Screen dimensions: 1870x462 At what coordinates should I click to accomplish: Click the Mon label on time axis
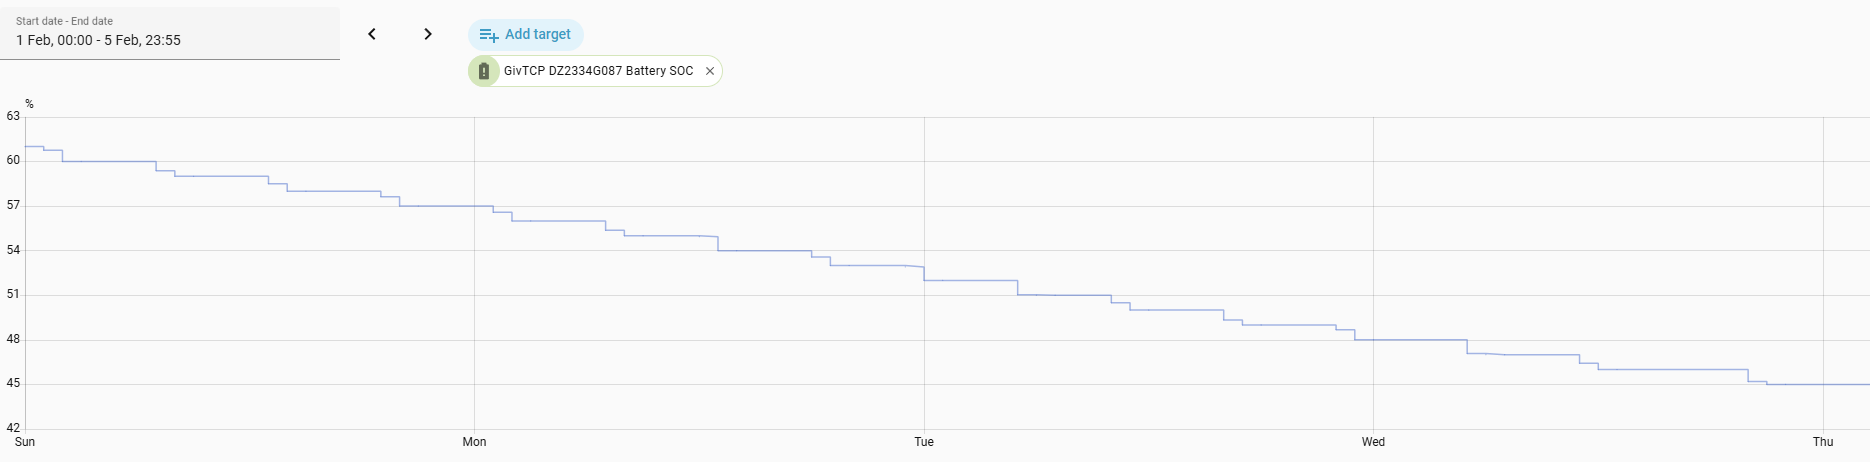[474, 442]
